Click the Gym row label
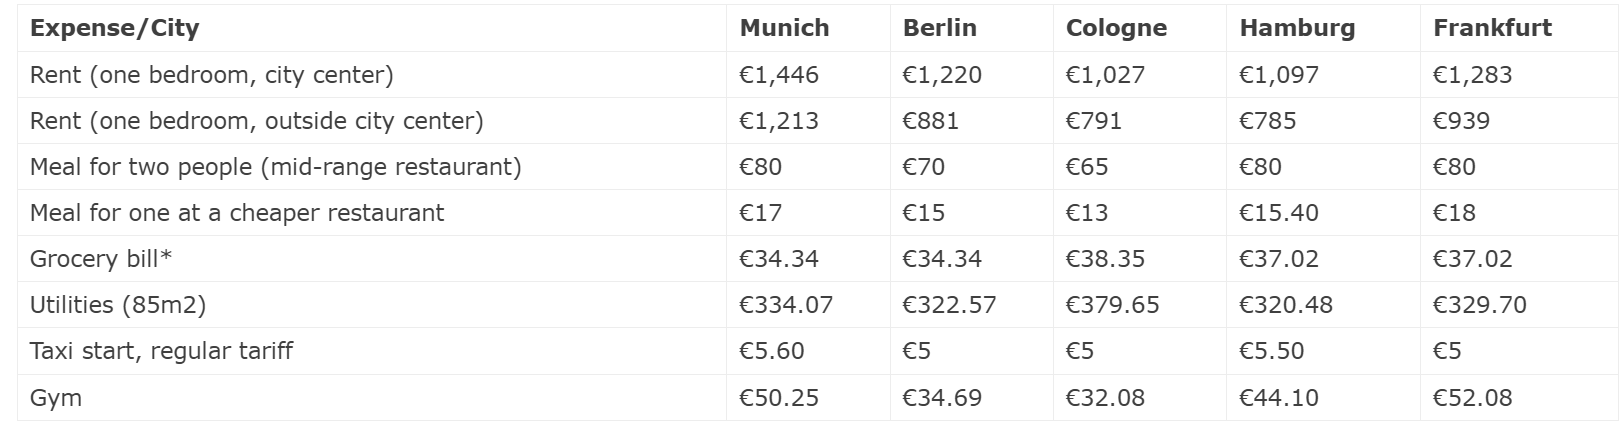 [x=55, y=398]
